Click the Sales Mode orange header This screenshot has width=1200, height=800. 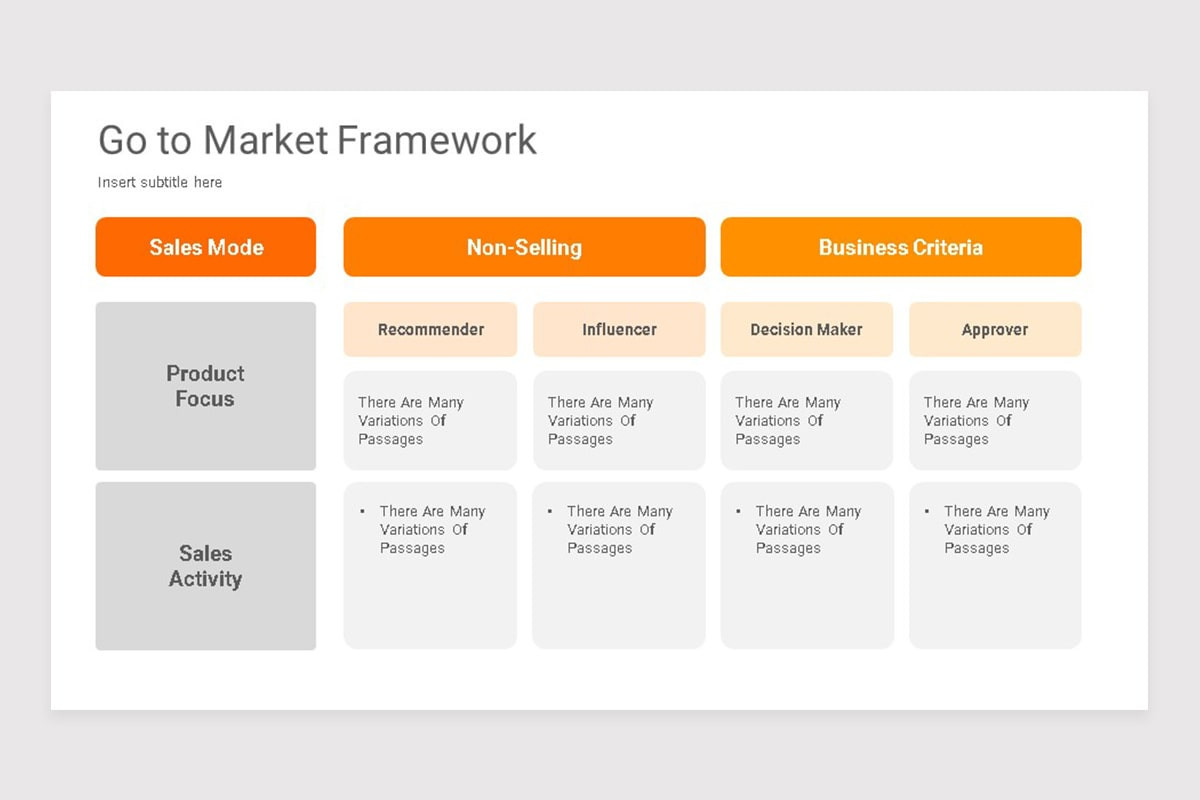click(206, 247)
